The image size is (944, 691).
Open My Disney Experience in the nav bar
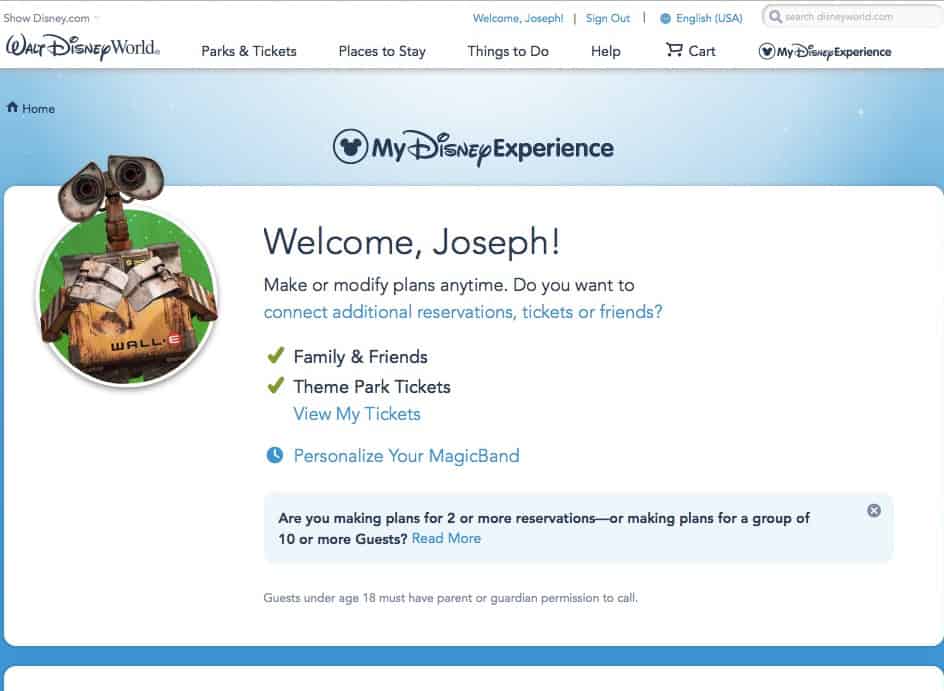click(825, 52)
